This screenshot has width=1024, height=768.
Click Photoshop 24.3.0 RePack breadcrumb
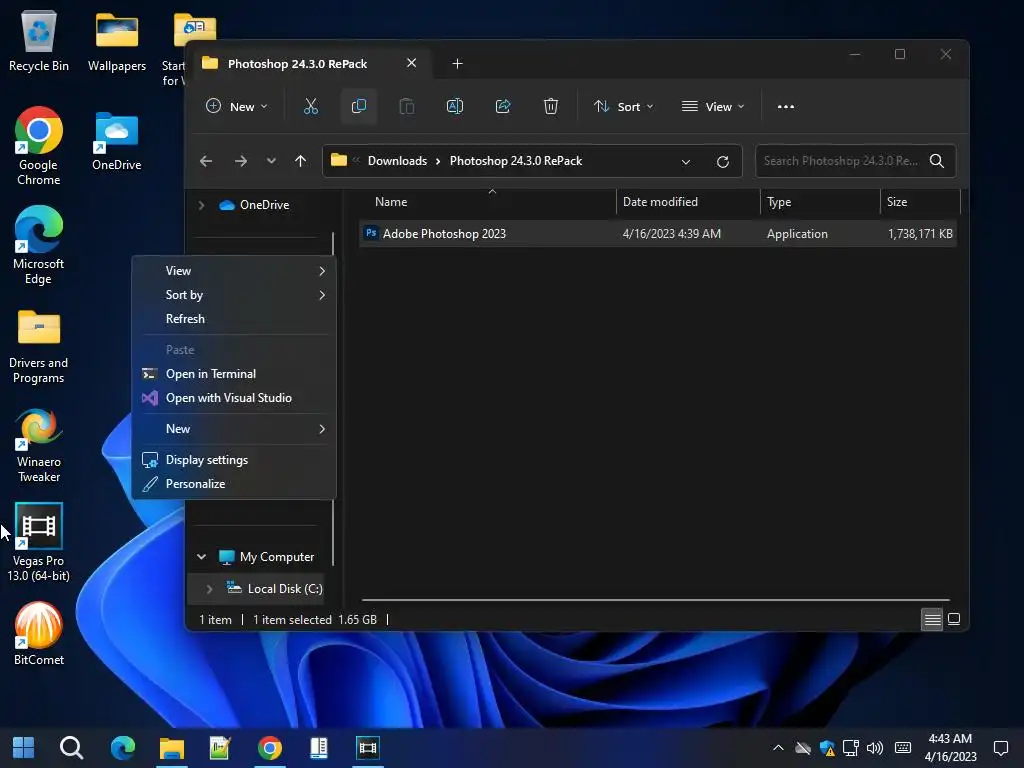515,161
